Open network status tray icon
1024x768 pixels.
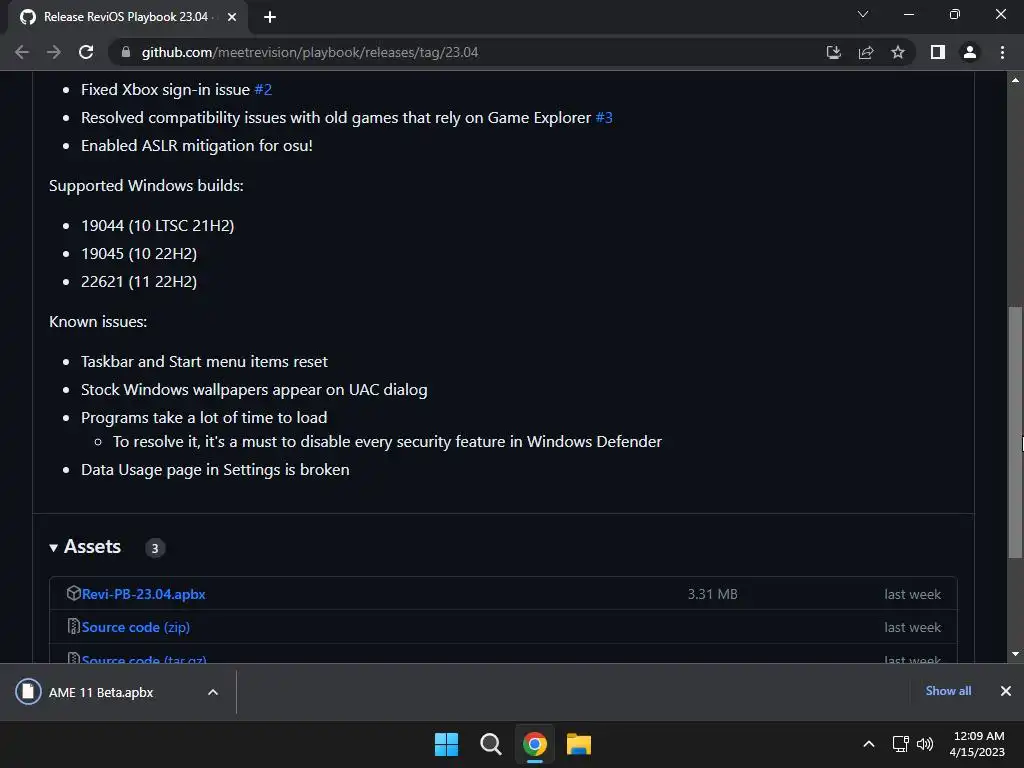(x=901, y=744)
